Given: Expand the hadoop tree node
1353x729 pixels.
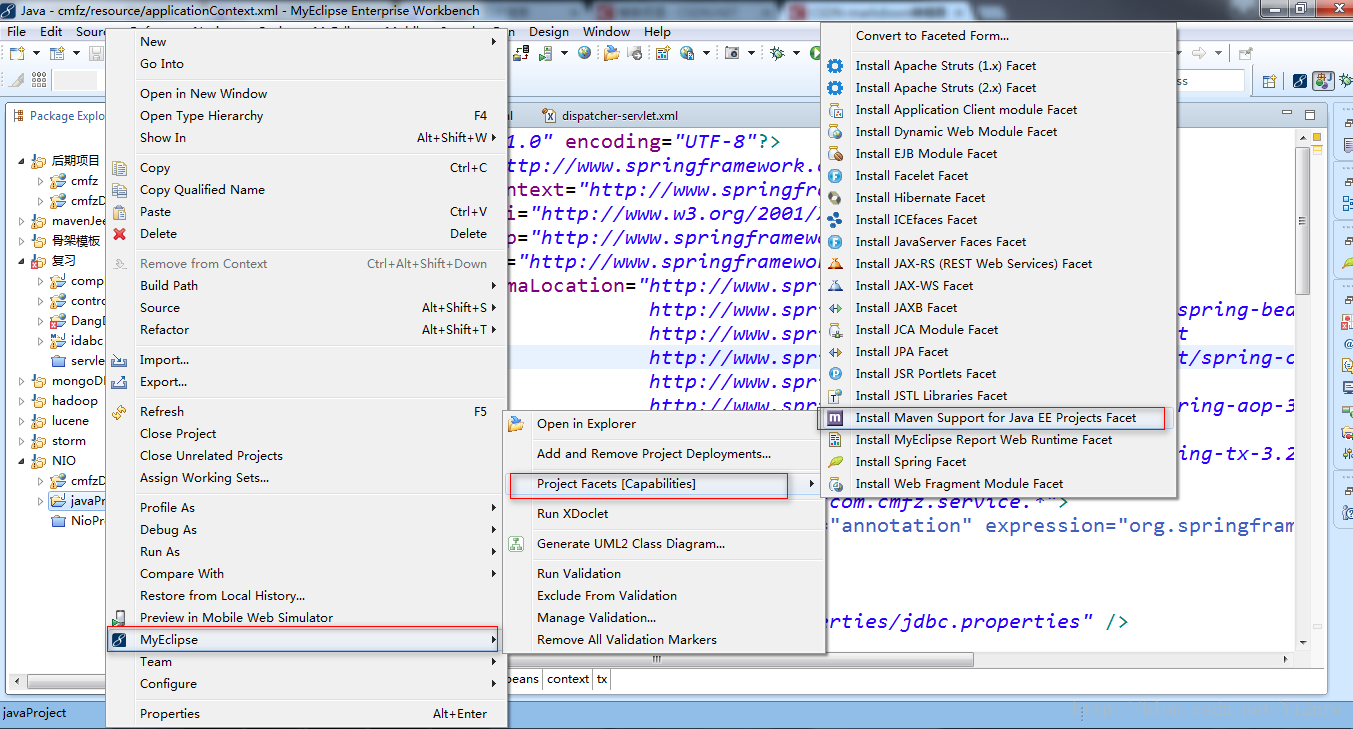Looking at the screenshot, I should tap(23, 401).
